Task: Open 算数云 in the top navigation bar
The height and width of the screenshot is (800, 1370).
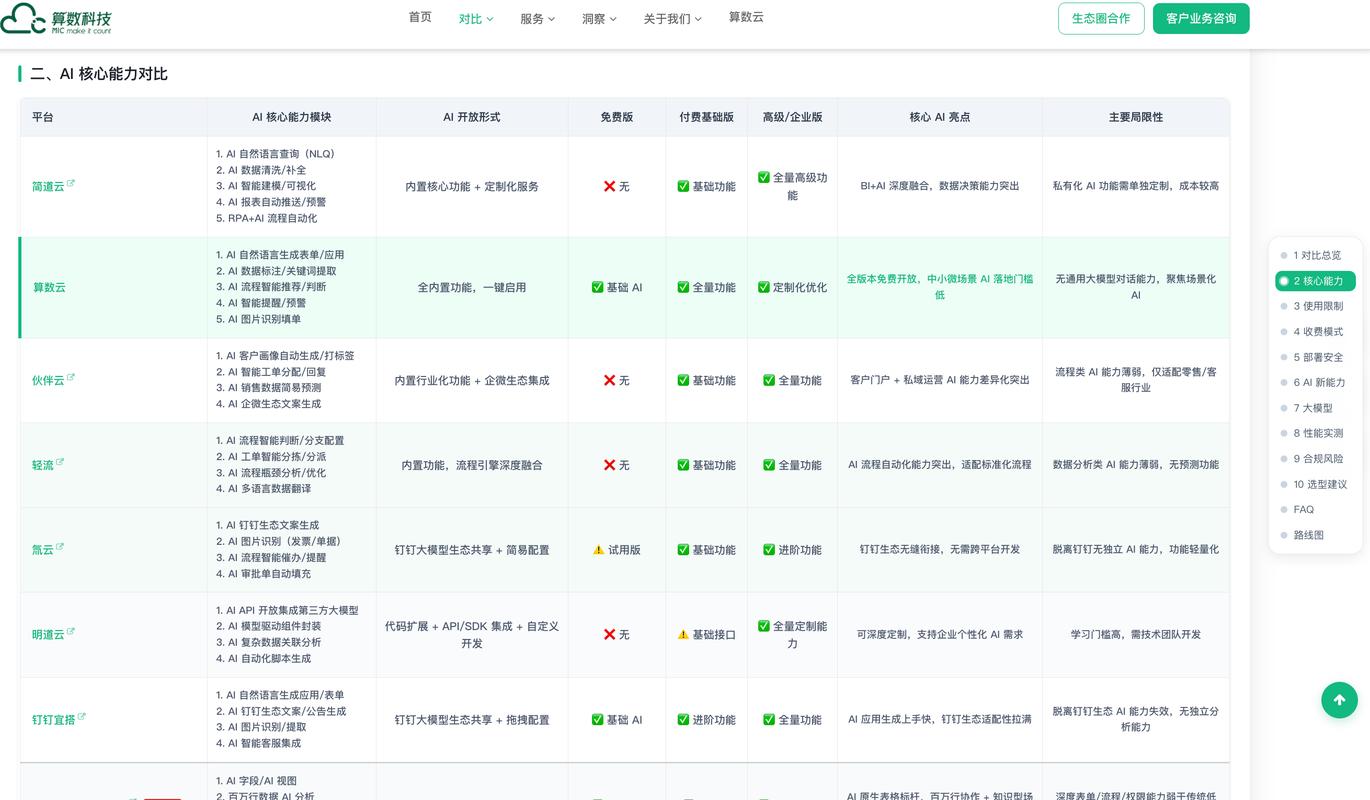Action: (x=746, y=17)
